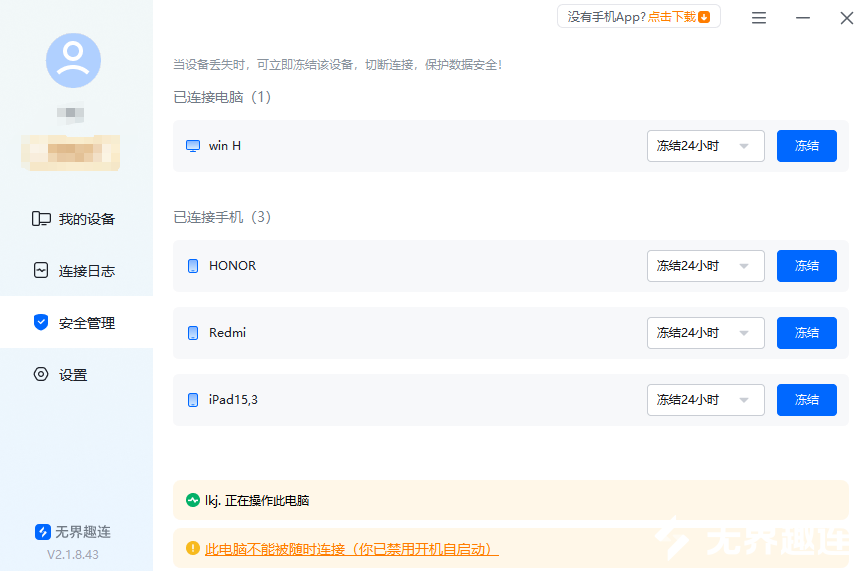This screenshot has height=571, width=864.
Task: Go to 我的设备 in the sidebar
Action: coord(76,219)
